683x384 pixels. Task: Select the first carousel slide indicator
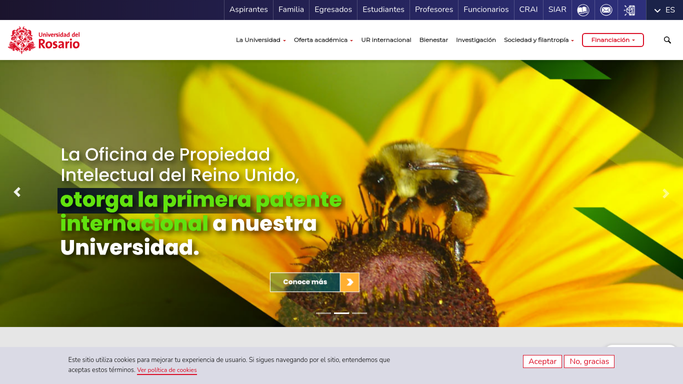click(x=323, y=313)
